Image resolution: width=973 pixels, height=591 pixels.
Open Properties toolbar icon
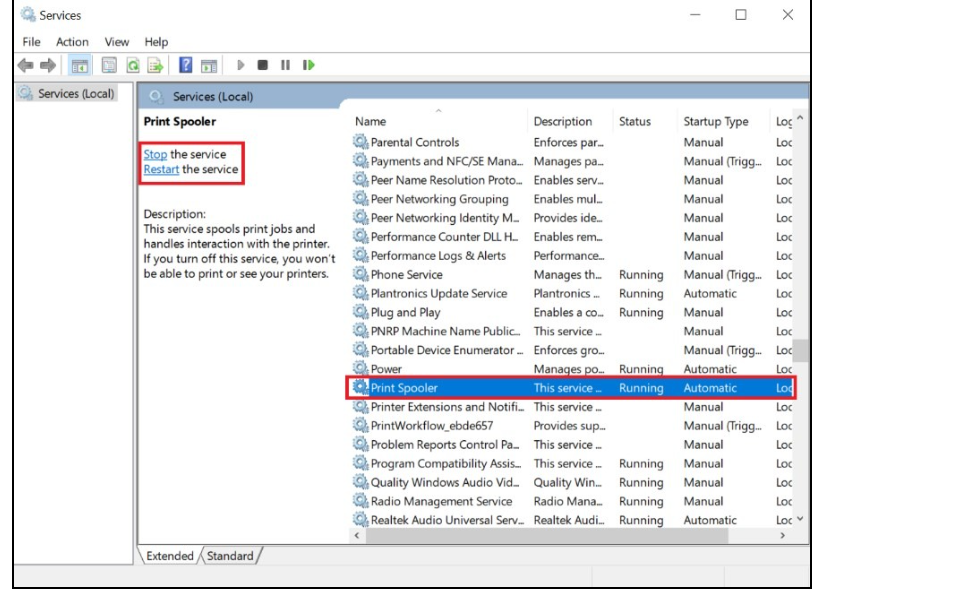[109, 65]
